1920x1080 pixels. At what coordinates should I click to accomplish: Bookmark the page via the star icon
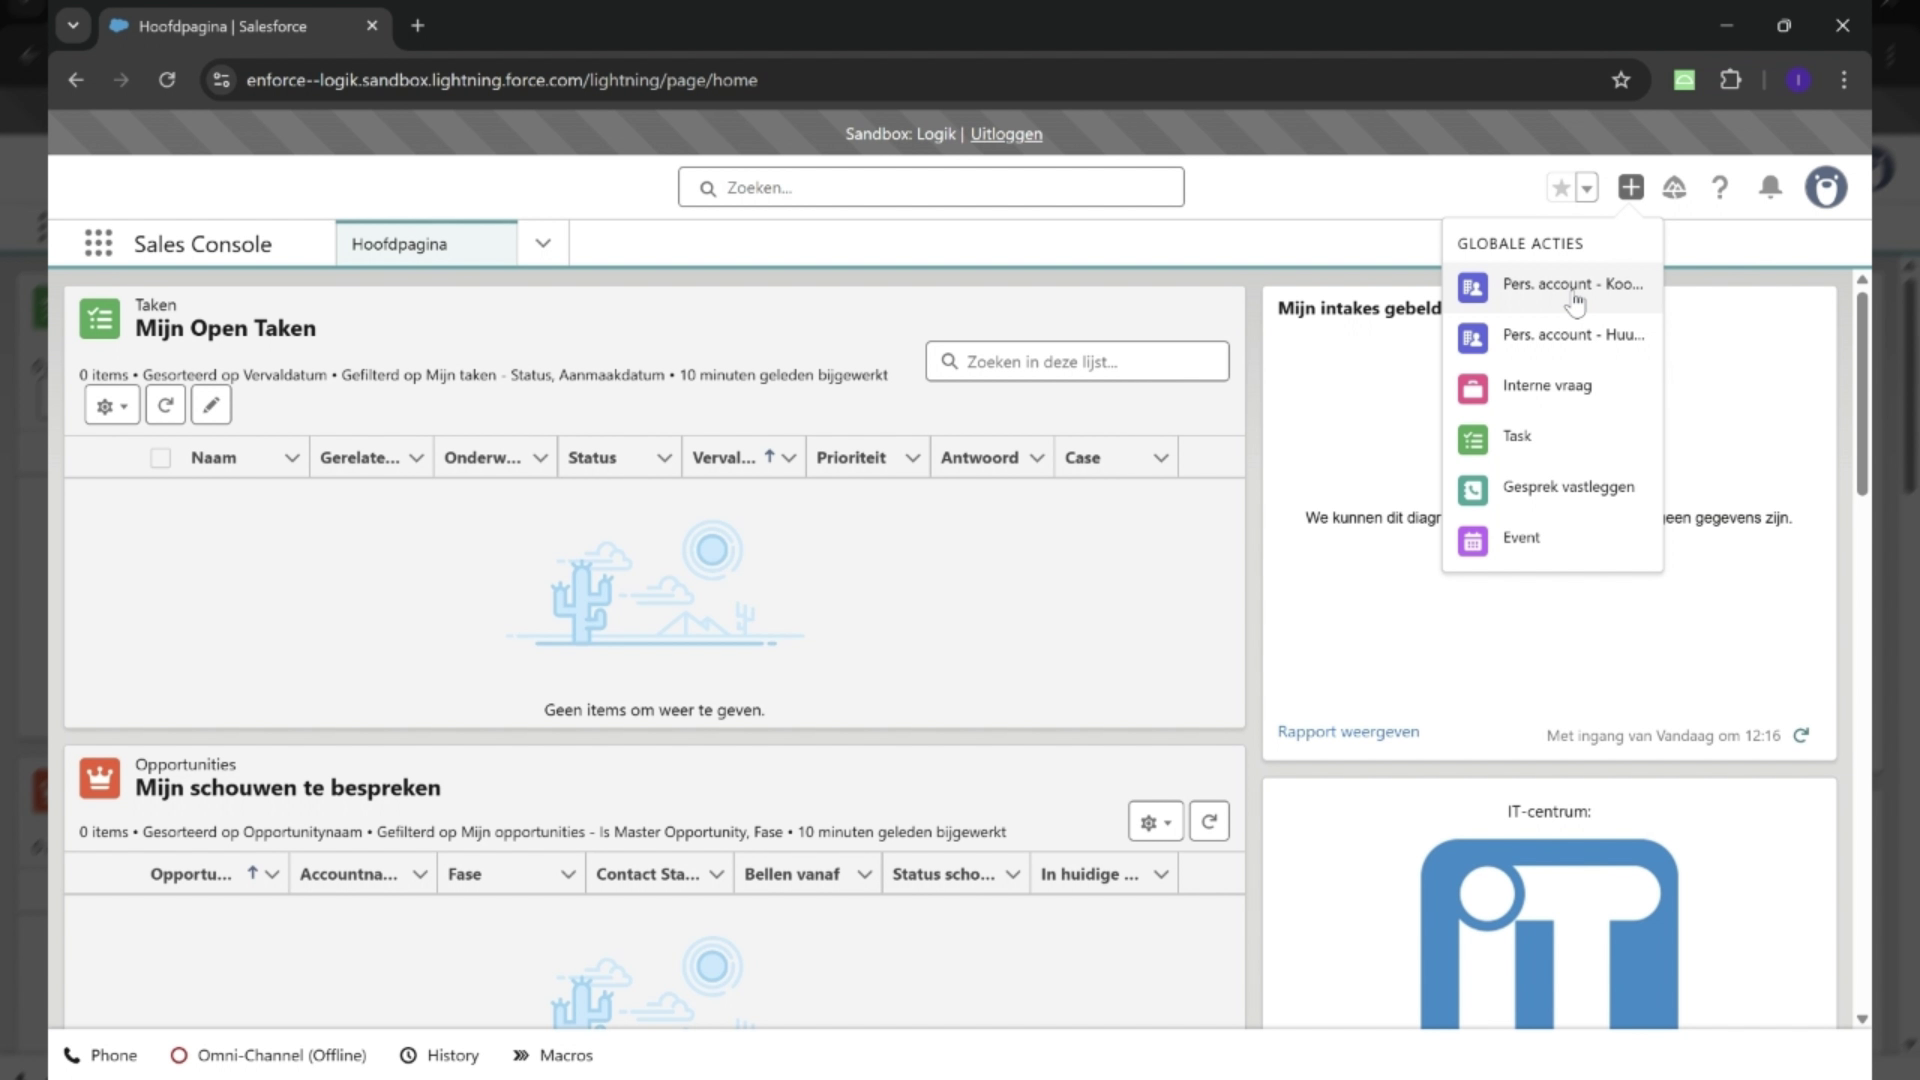click(1621, 80)
